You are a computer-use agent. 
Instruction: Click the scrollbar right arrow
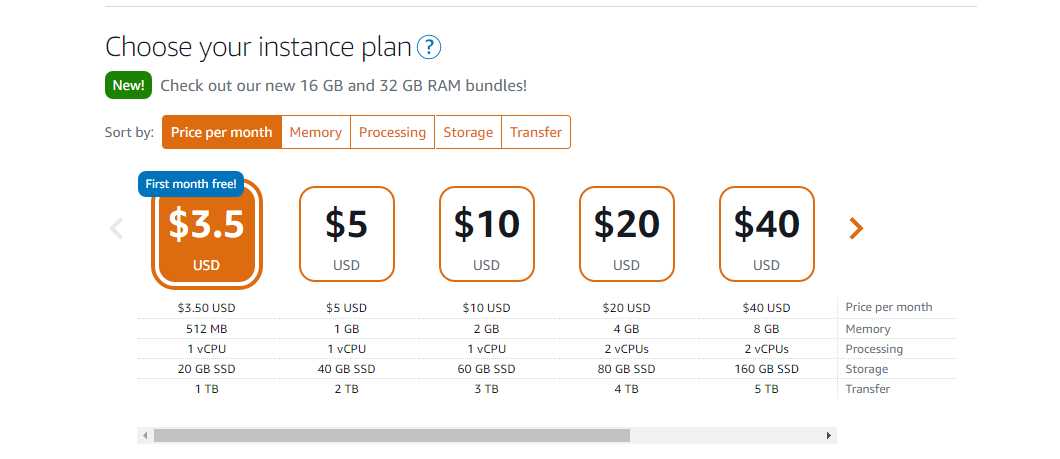828,436
